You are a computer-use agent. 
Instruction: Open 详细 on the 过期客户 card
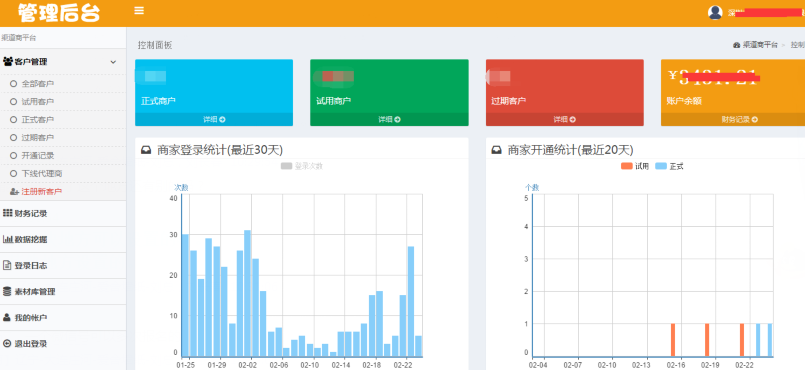564,120
